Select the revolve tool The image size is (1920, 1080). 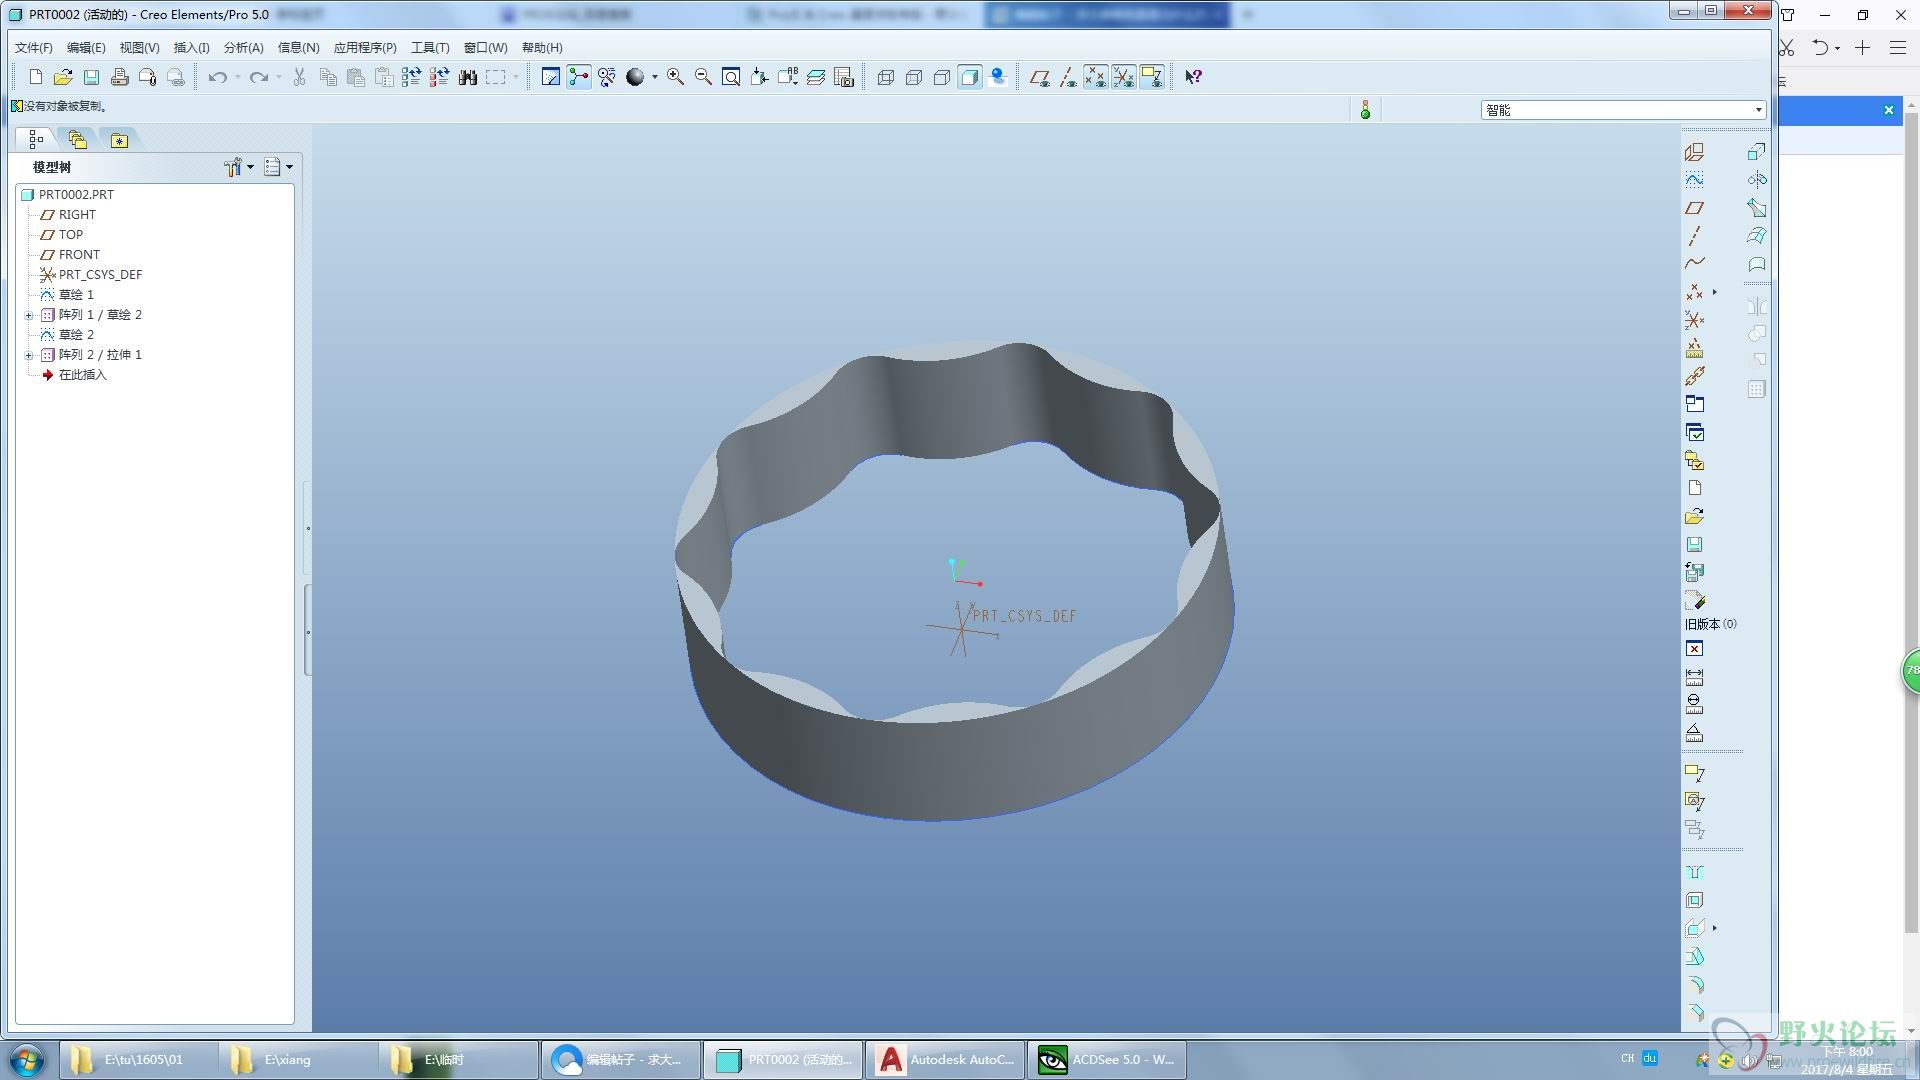point(1757,180)
